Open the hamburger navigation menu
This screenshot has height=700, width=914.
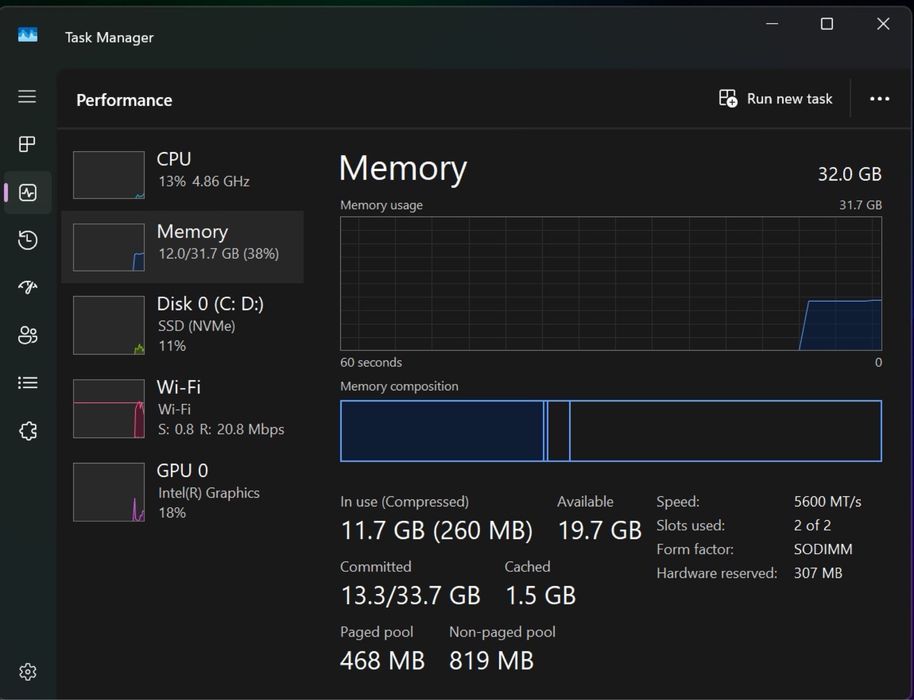[27, 96]
